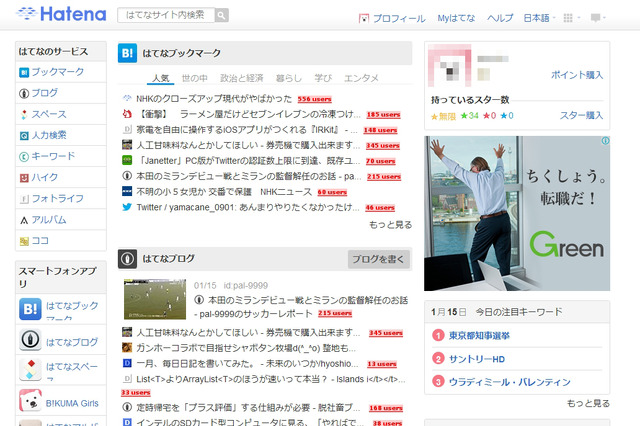Viewport: 640px width, 426px height.
Task: Open the 「Janetter」PC版がTwitterの認証数上限 article
Action: [x=248, y=161]
